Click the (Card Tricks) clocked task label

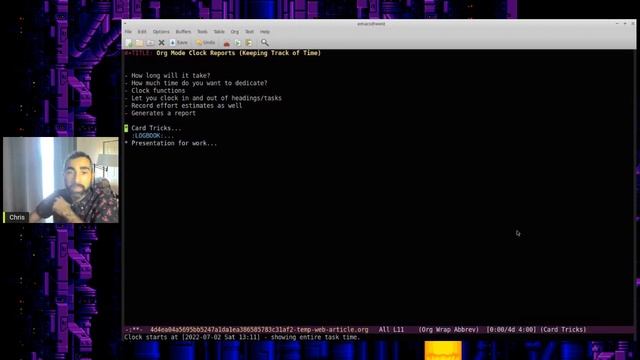pyautogui.click(x=563, y=330)
